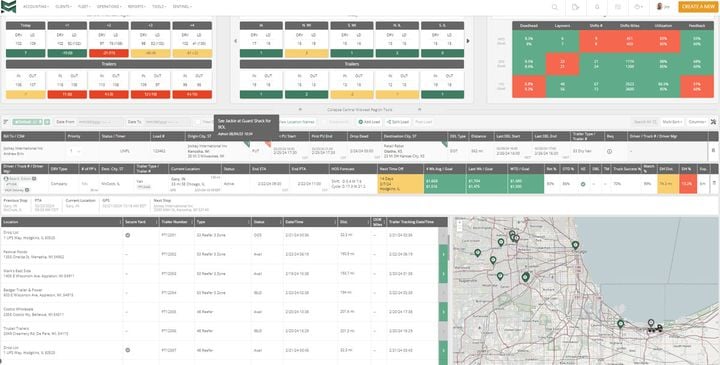720x365 pixels.
Task: Click Trudell Trailers location row
Action: point(62,331)
